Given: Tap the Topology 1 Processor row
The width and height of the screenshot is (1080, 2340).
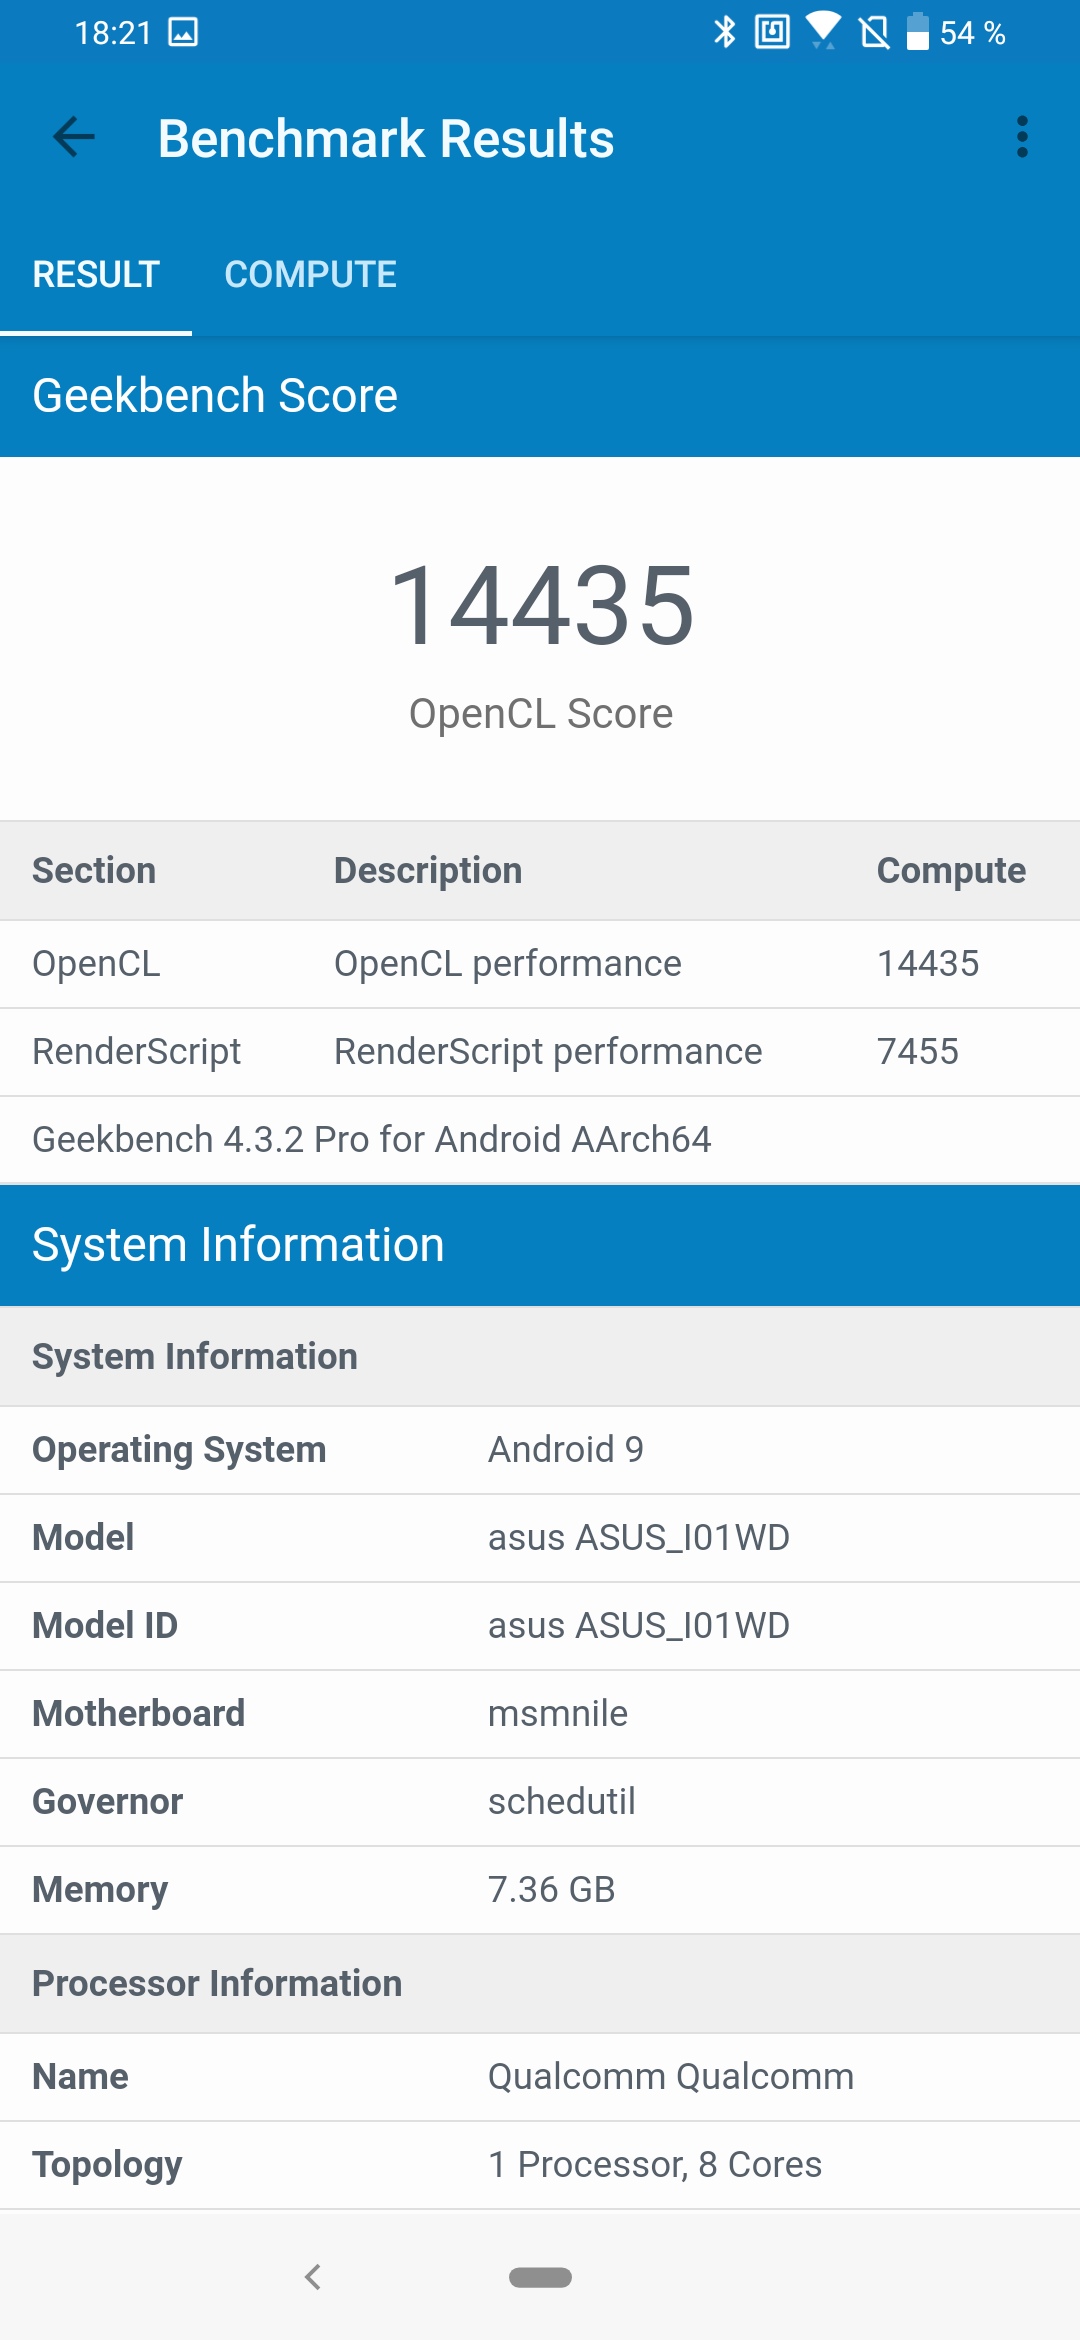Looking at the screenshot, I should pos(540,2165).
